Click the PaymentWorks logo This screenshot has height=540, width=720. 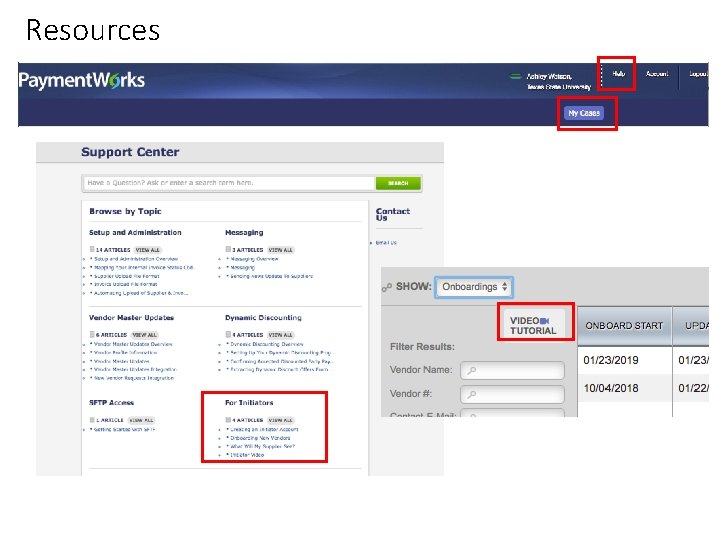click(x=81, y=80)
